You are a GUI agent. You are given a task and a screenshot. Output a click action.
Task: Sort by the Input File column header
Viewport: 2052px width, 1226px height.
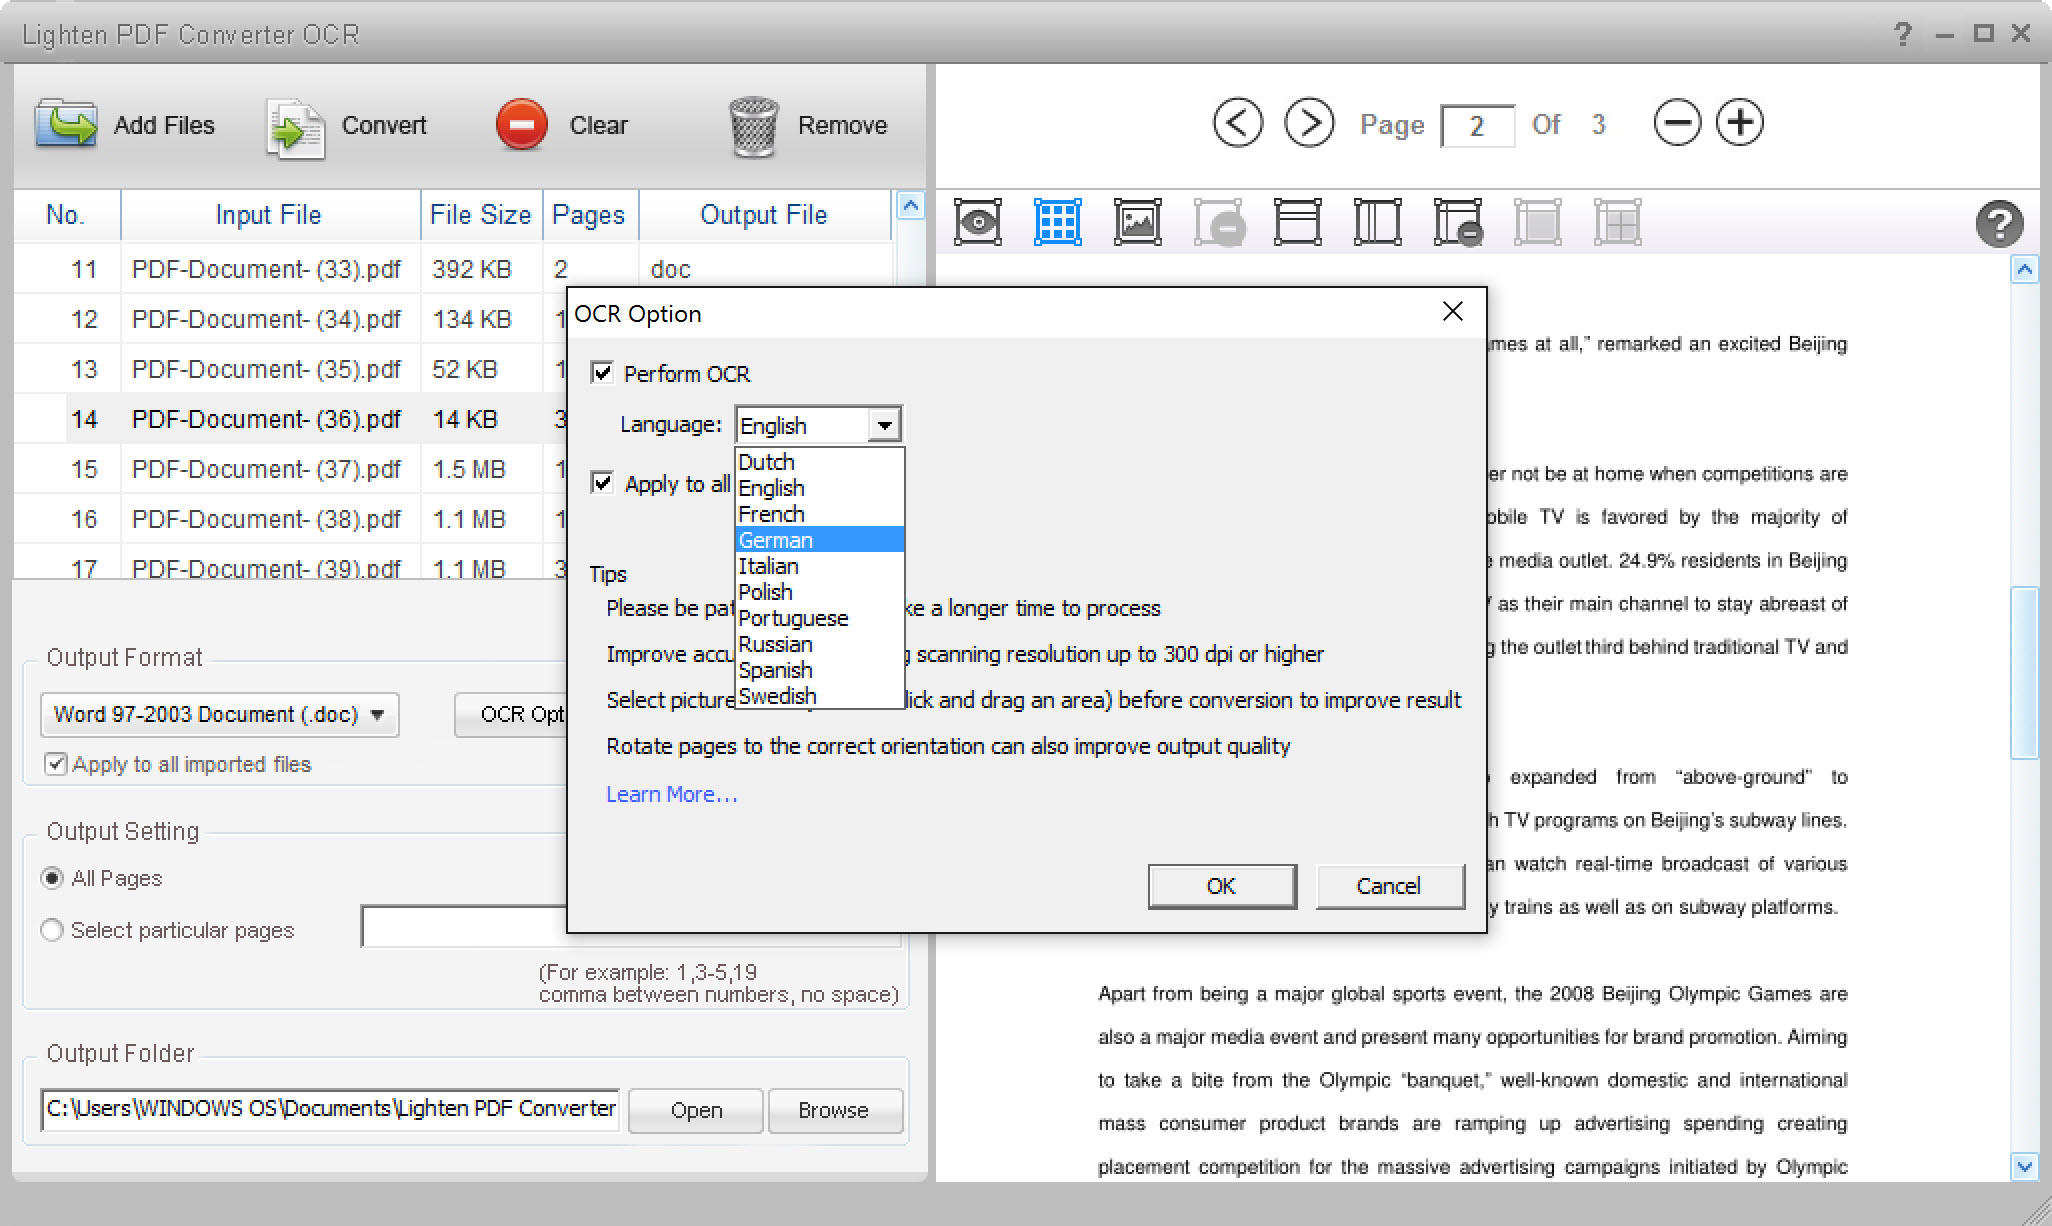[270, 215]
